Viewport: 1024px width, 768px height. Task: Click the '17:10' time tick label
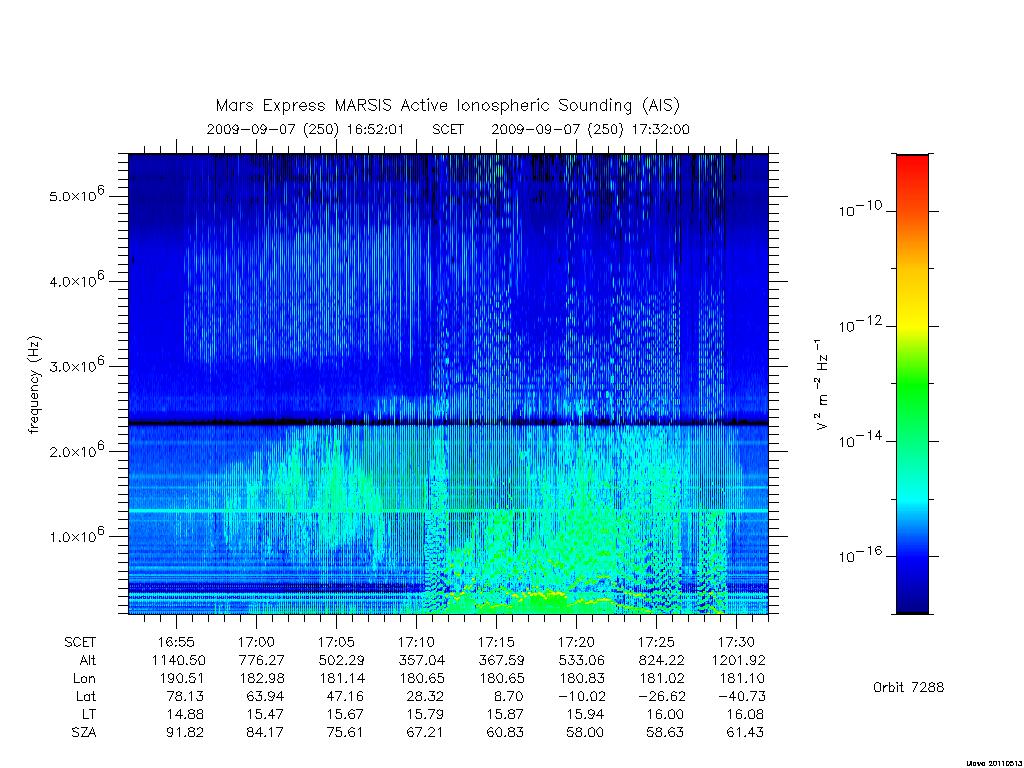click(x=416, y=643)
